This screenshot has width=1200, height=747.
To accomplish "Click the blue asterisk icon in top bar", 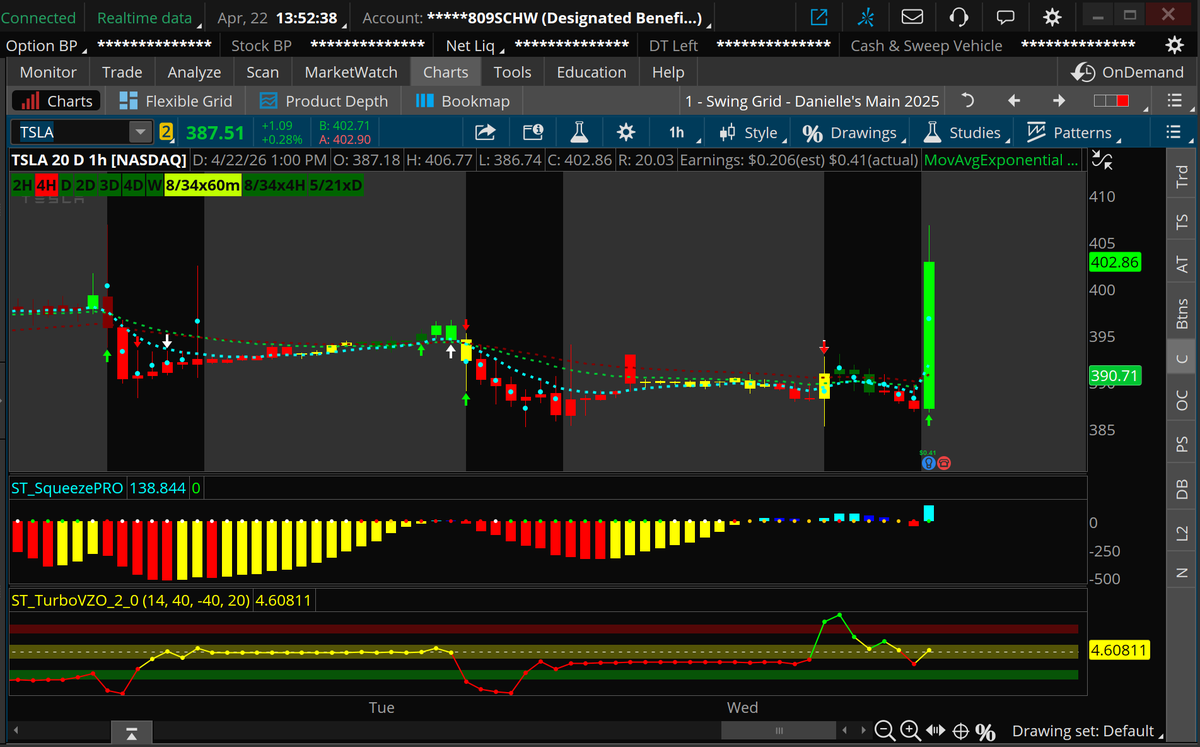I will (866, 18).
